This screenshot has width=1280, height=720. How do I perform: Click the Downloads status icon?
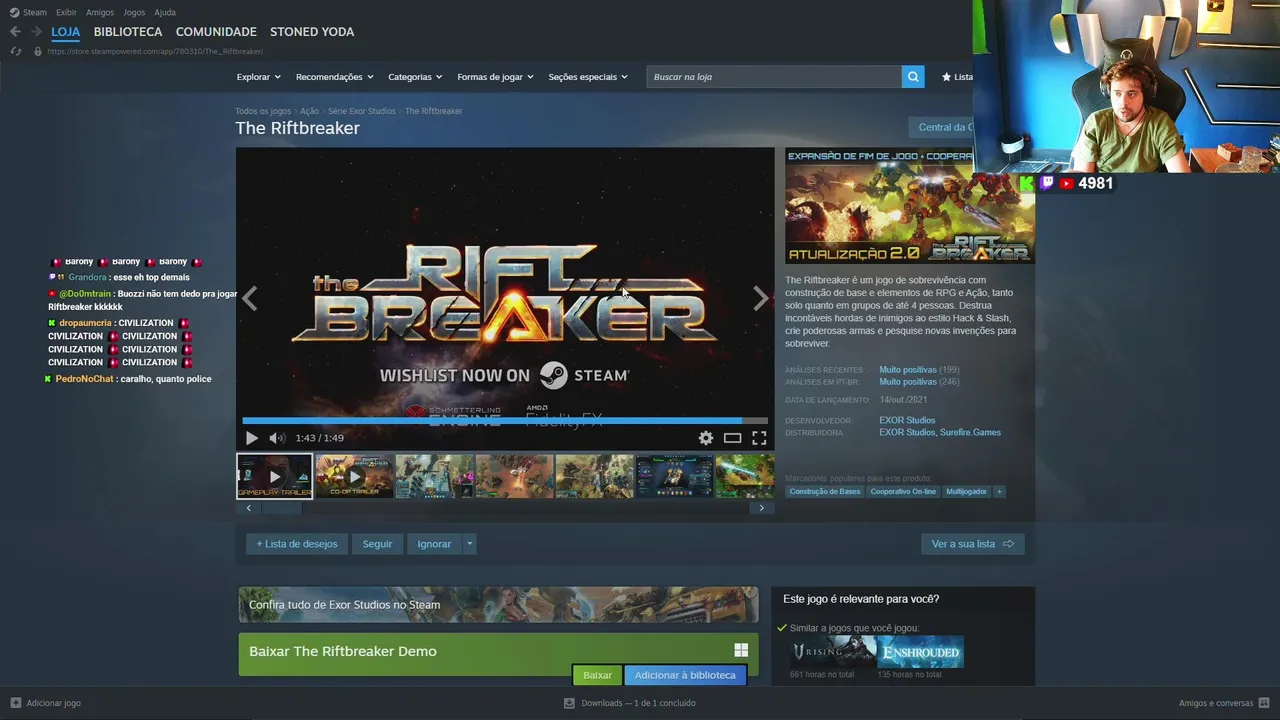(570, 703)
